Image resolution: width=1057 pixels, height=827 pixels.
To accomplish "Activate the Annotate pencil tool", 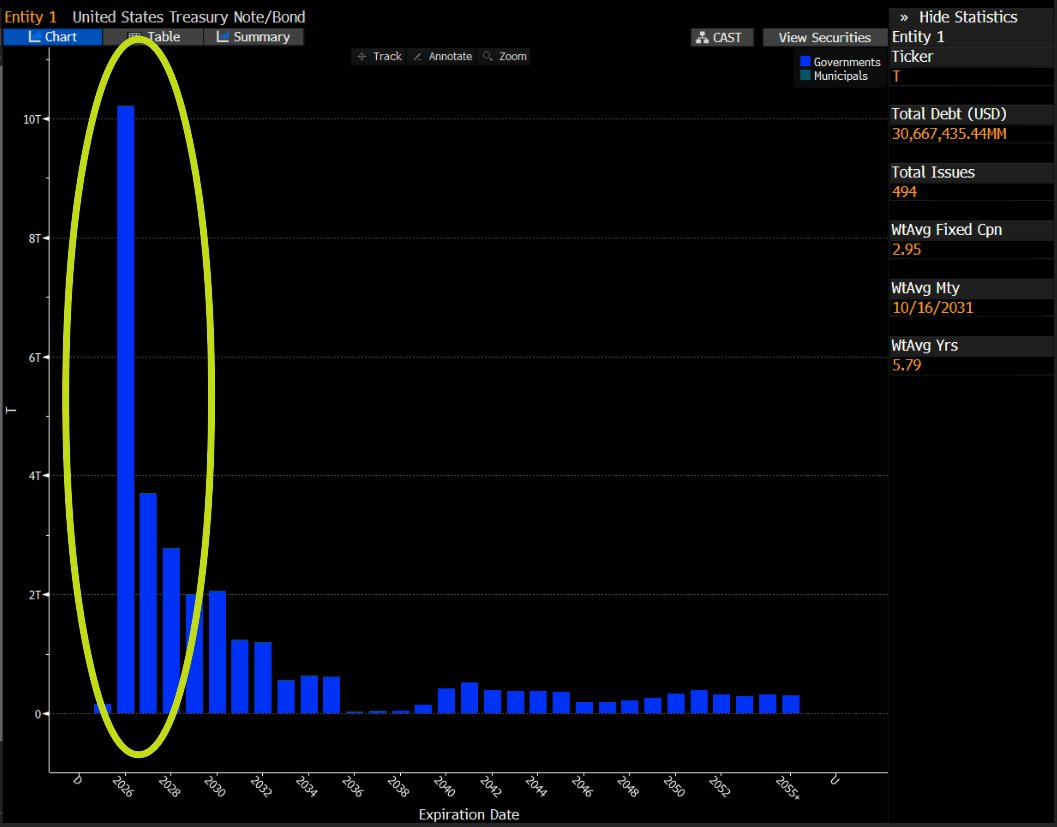I will click(442, 56).
